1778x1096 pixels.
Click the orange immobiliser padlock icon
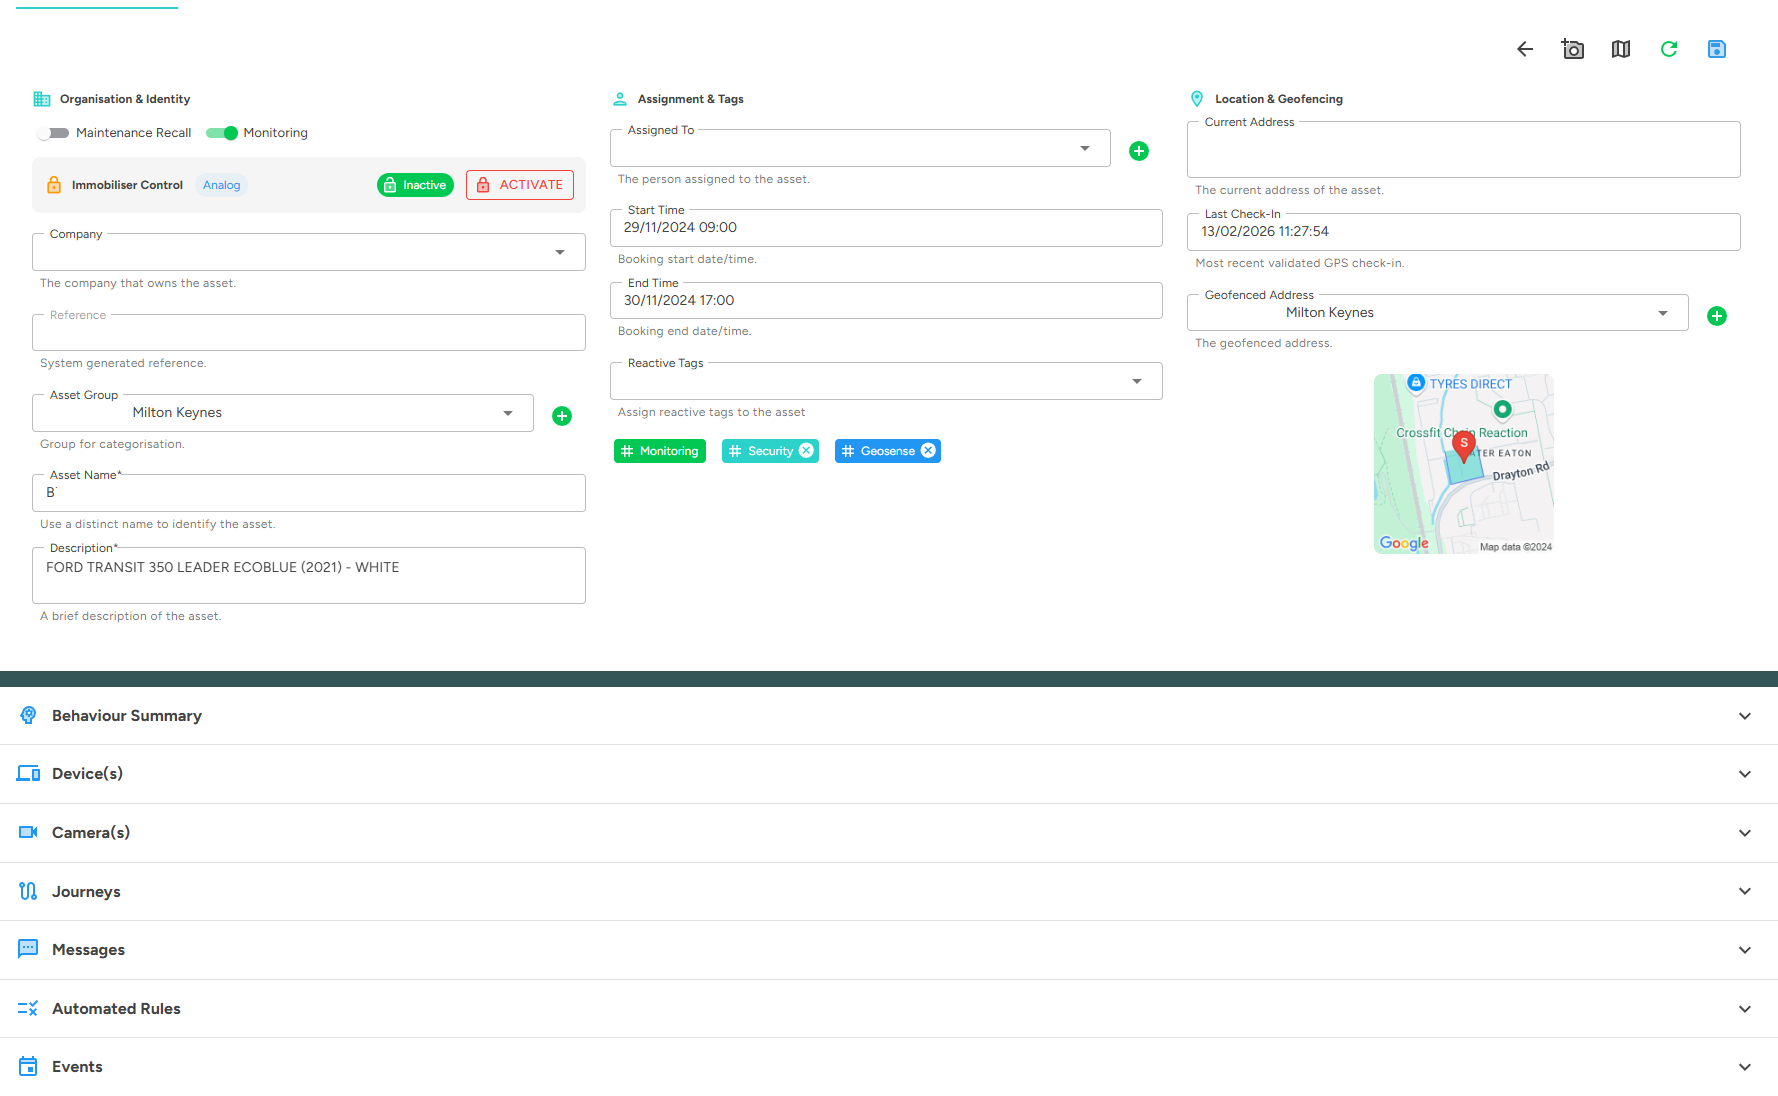[x=54, y=185]
